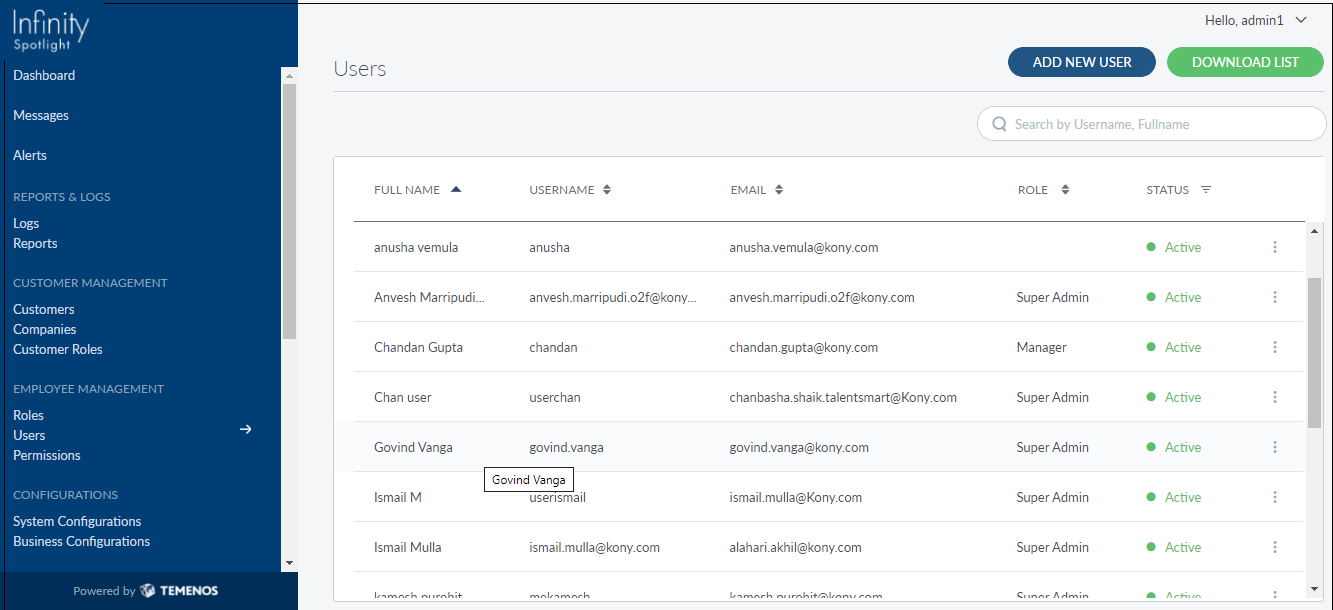
Task: Toggle Full Name sort order arrow
Action: pyautogui.click(x=456, y=189)
